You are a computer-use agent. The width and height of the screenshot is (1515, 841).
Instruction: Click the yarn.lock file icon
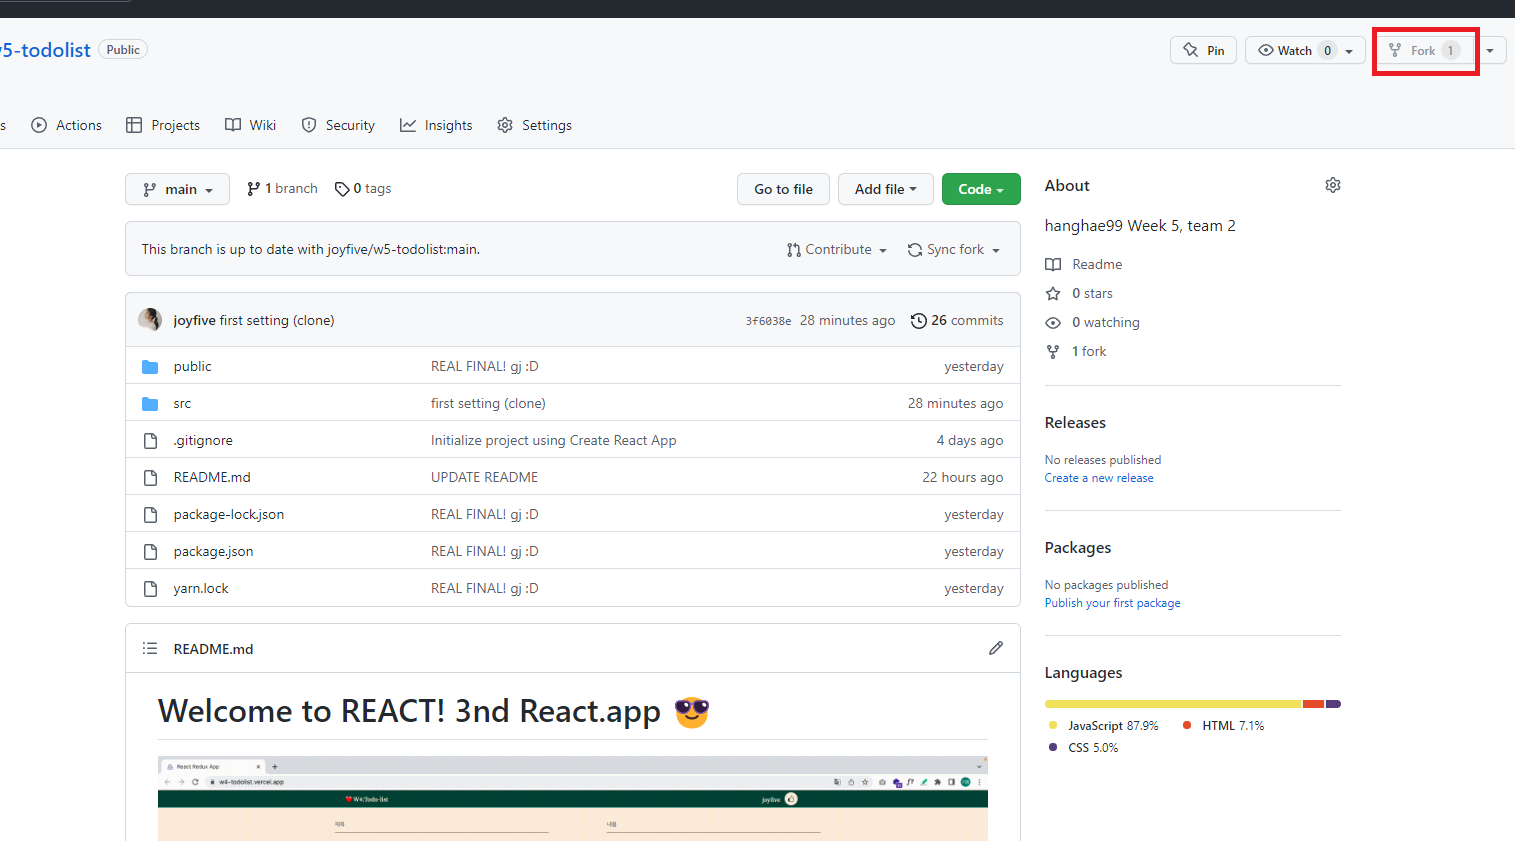click(x=150, y=589)
